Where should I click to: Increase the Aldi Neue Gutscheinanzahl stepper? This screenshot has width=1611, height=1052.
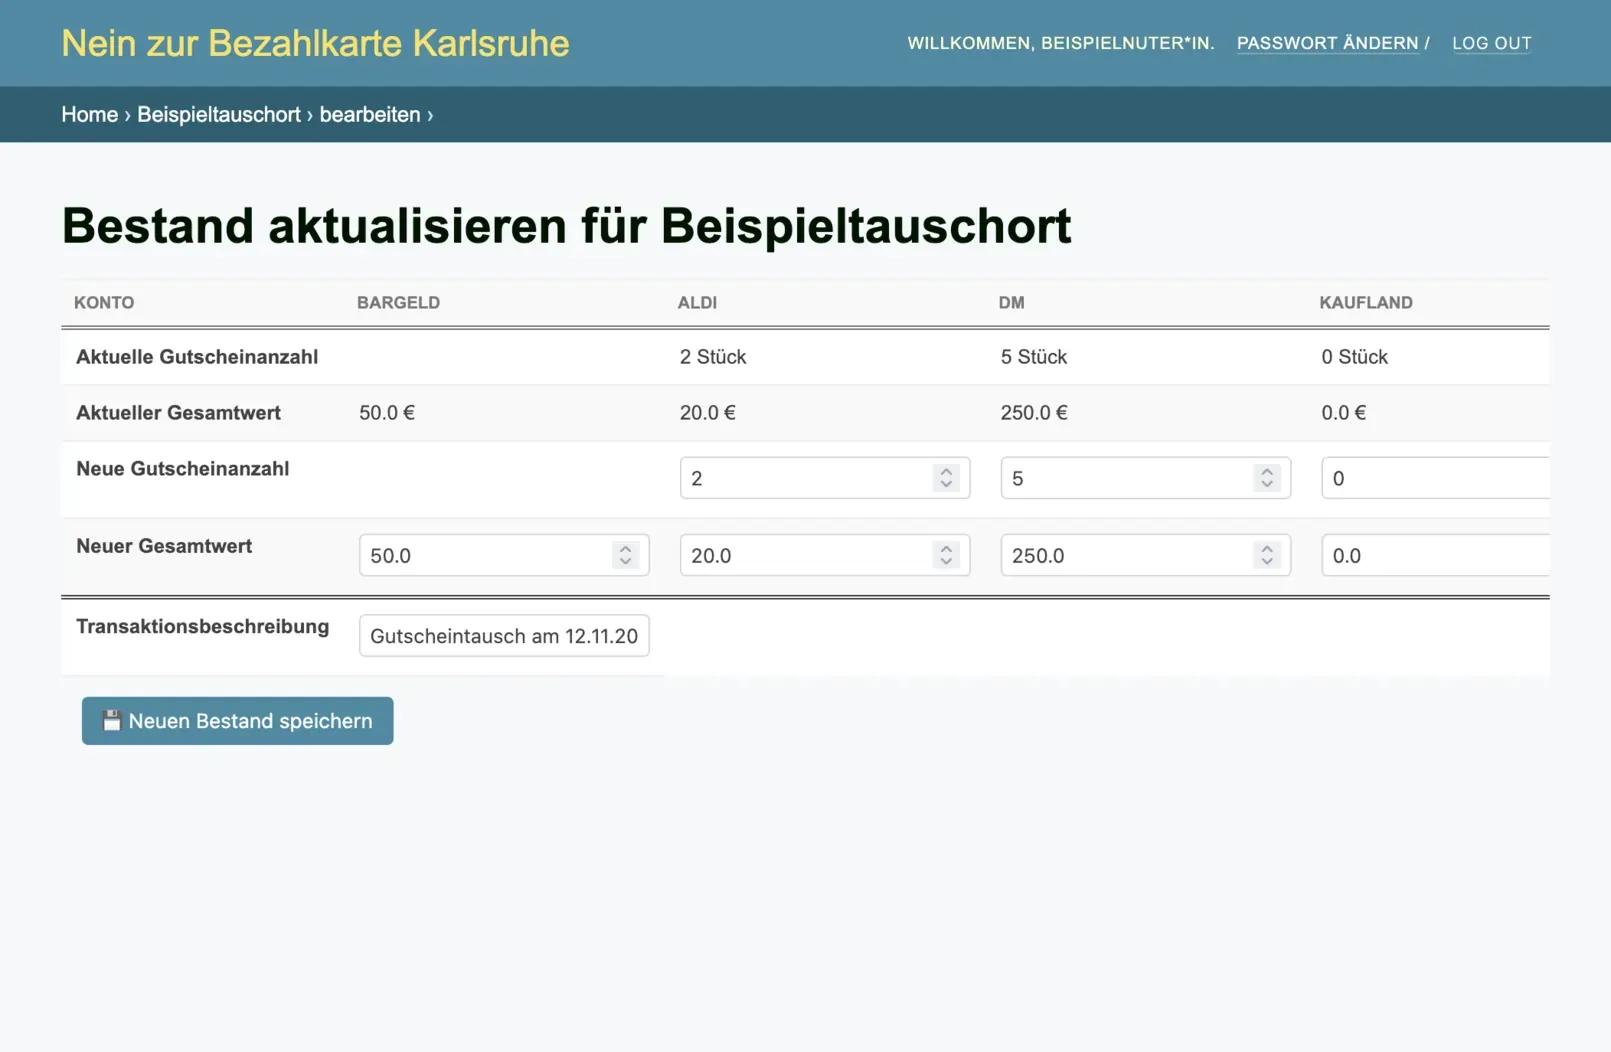click(946, 471)
